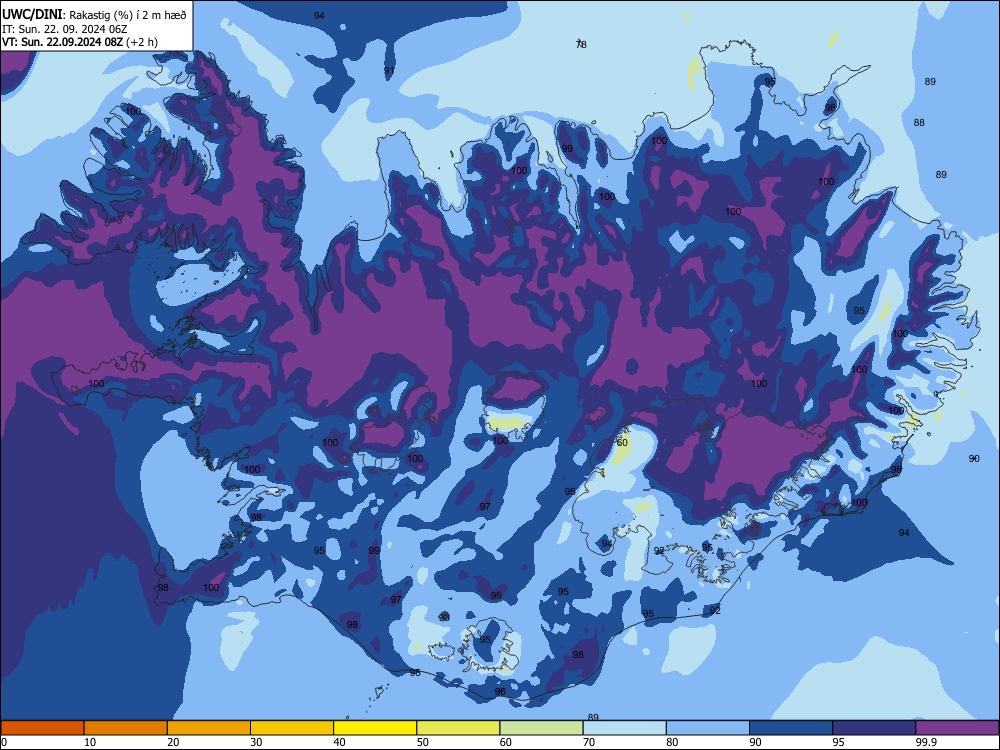The width and height of the screenshot is (1000, 750).
Task: Click the 'VT: Sun. 22.09.2024 08Z' line
Action: click(x=62, y=42)
